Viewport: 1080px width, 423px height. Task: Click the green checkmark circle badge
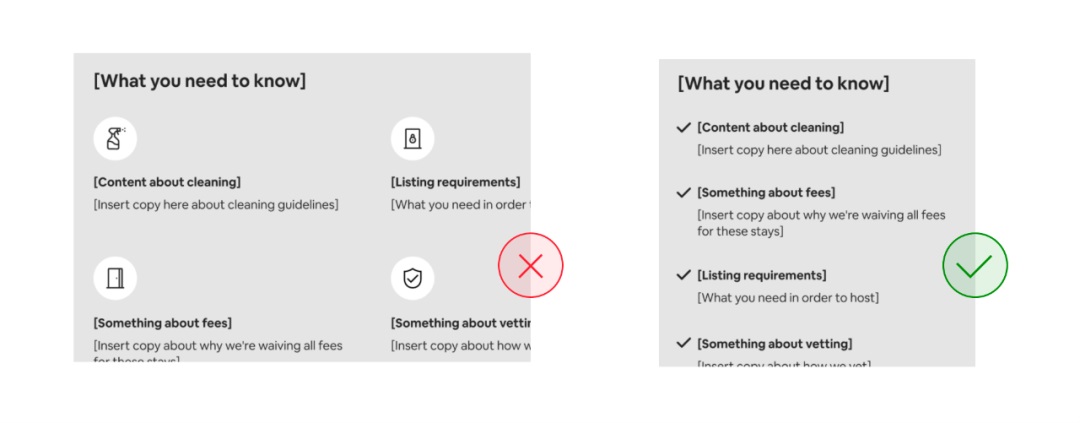(x=975, y=265)
